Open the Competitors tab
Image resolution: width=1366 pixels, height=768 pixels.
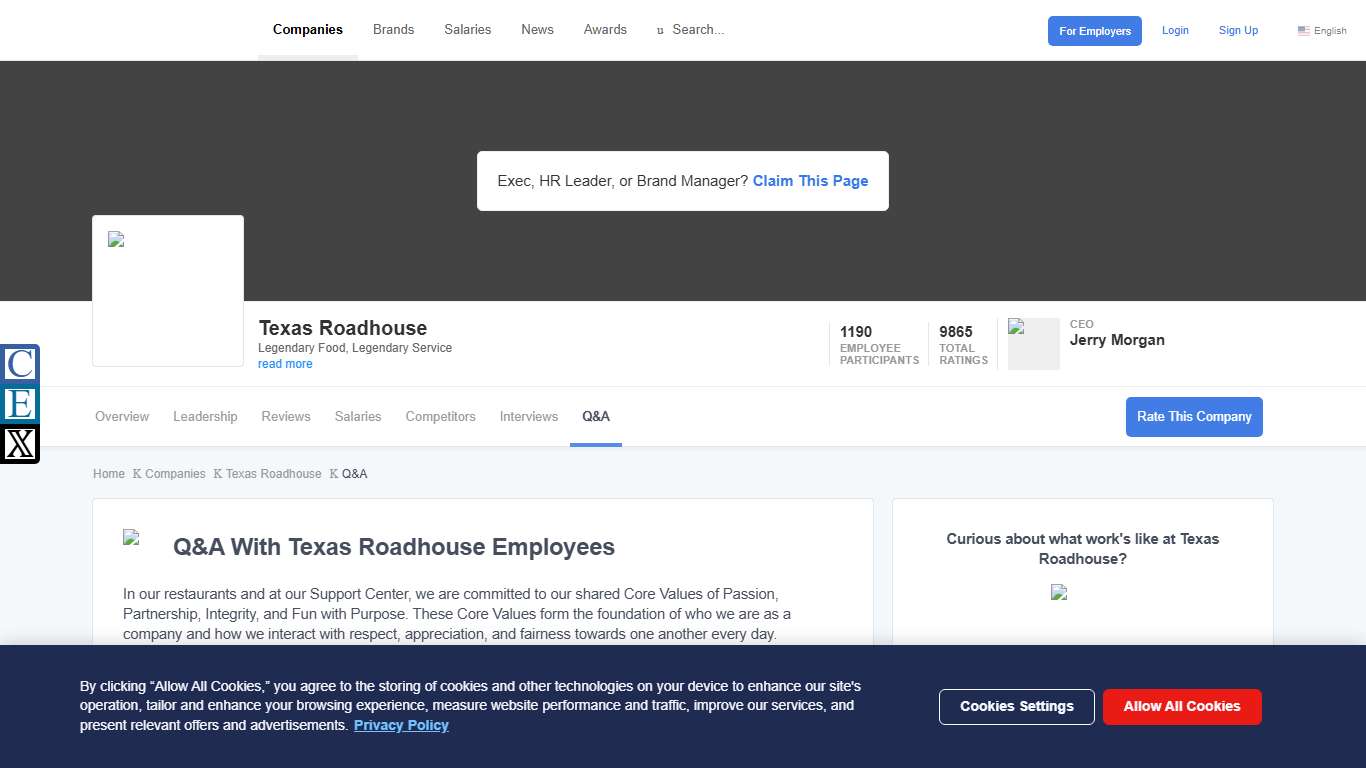(440, 416)
